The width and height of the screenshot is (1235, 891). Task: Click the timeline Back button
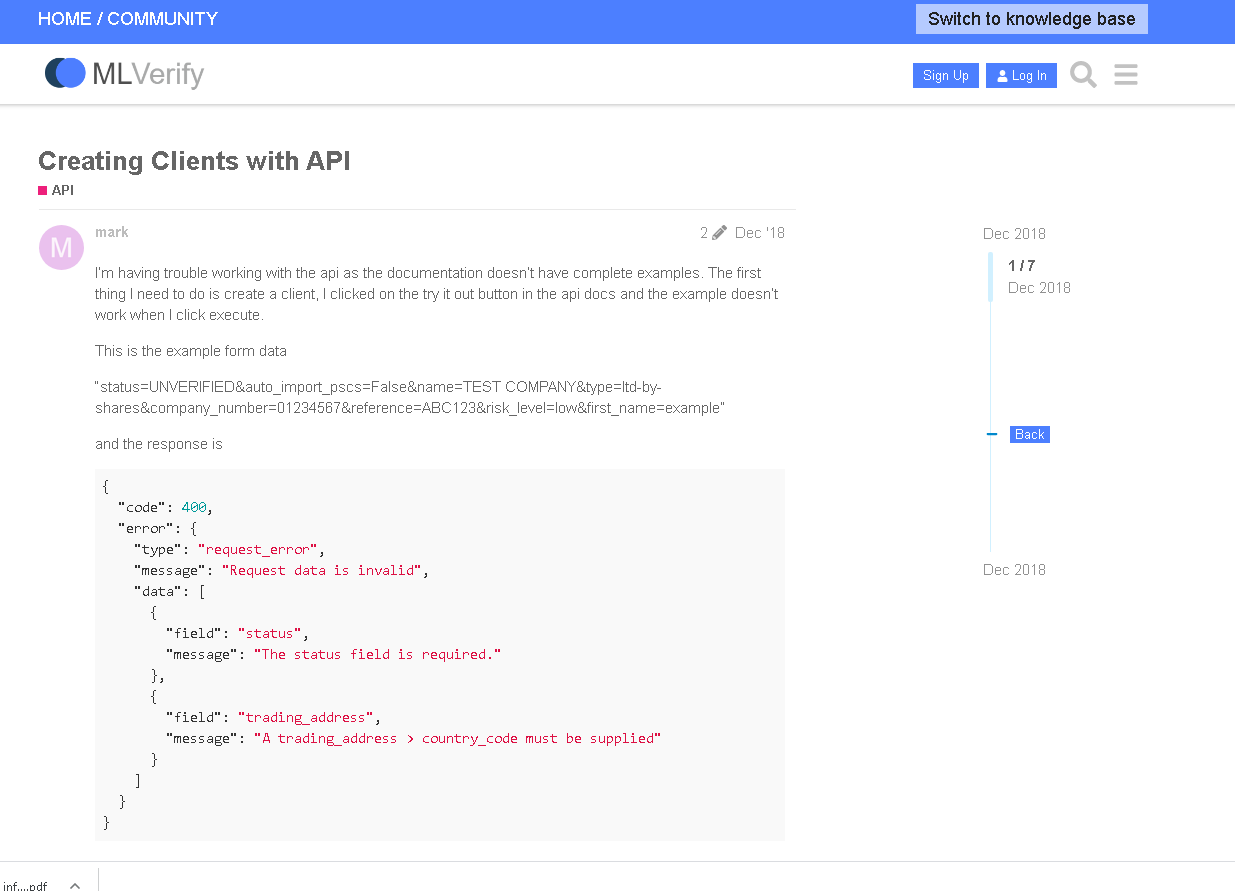point(1029,434)
